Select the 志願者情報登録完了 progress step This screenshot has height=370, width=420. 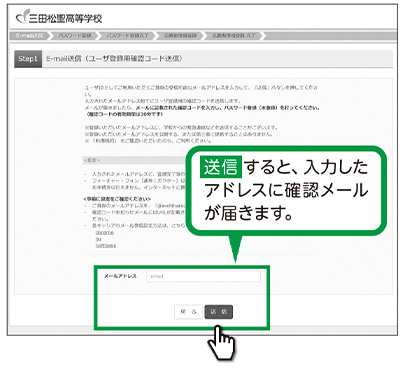click(x=234, y=36)
